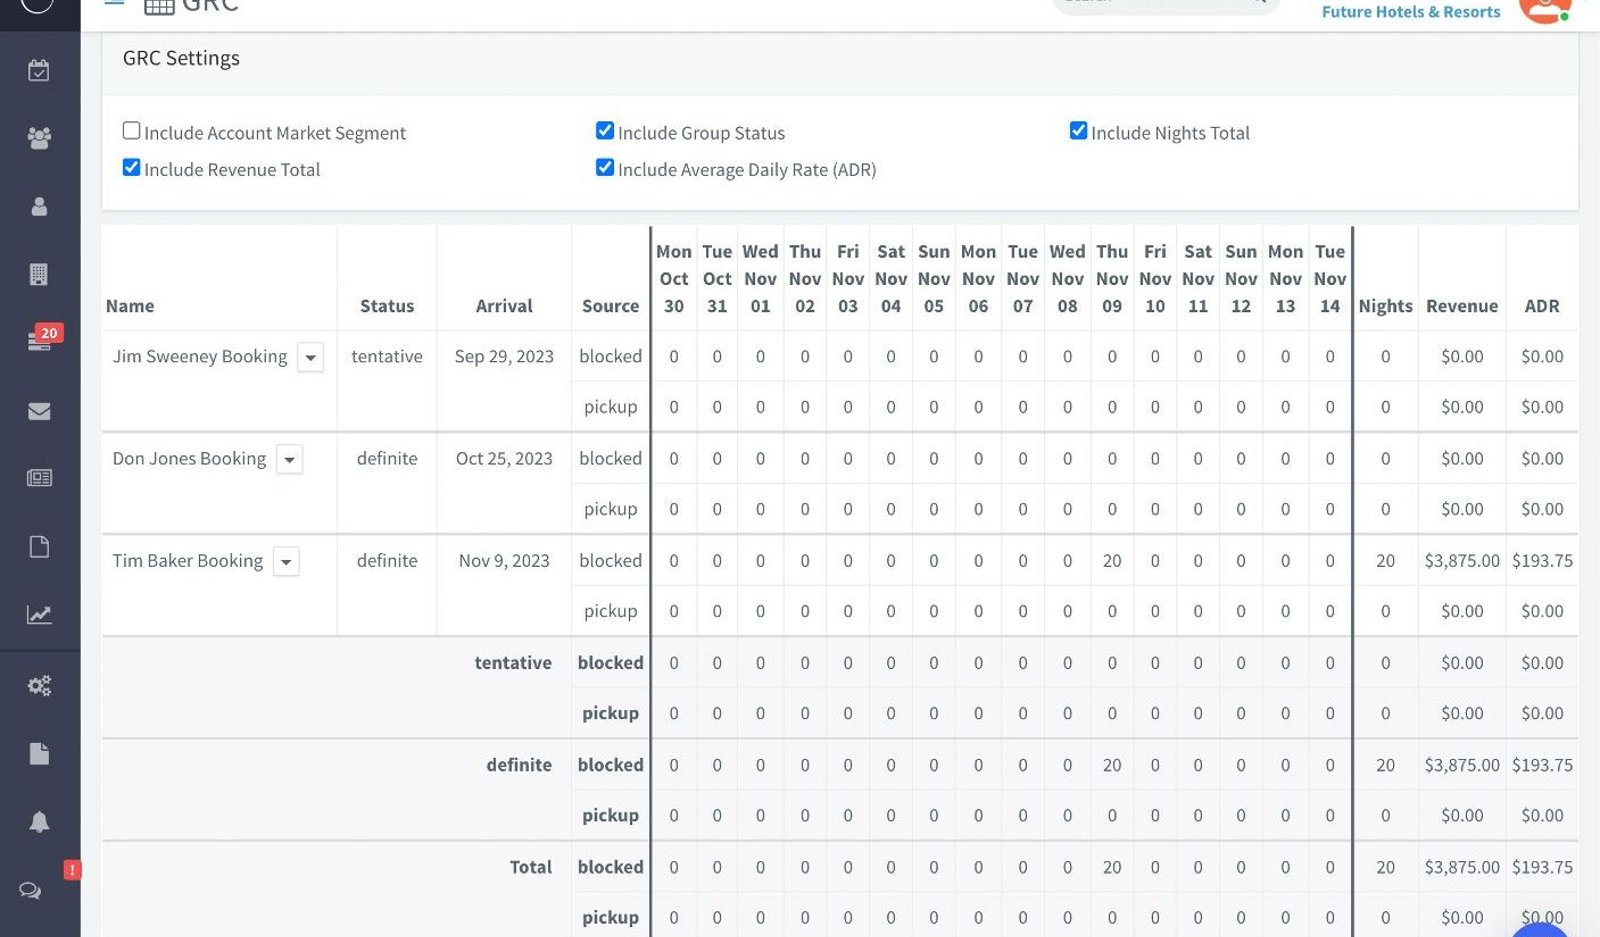The image size is (1600, 937).
Task: Click the Future Hotels & Resorts link
Action: 1411,12
